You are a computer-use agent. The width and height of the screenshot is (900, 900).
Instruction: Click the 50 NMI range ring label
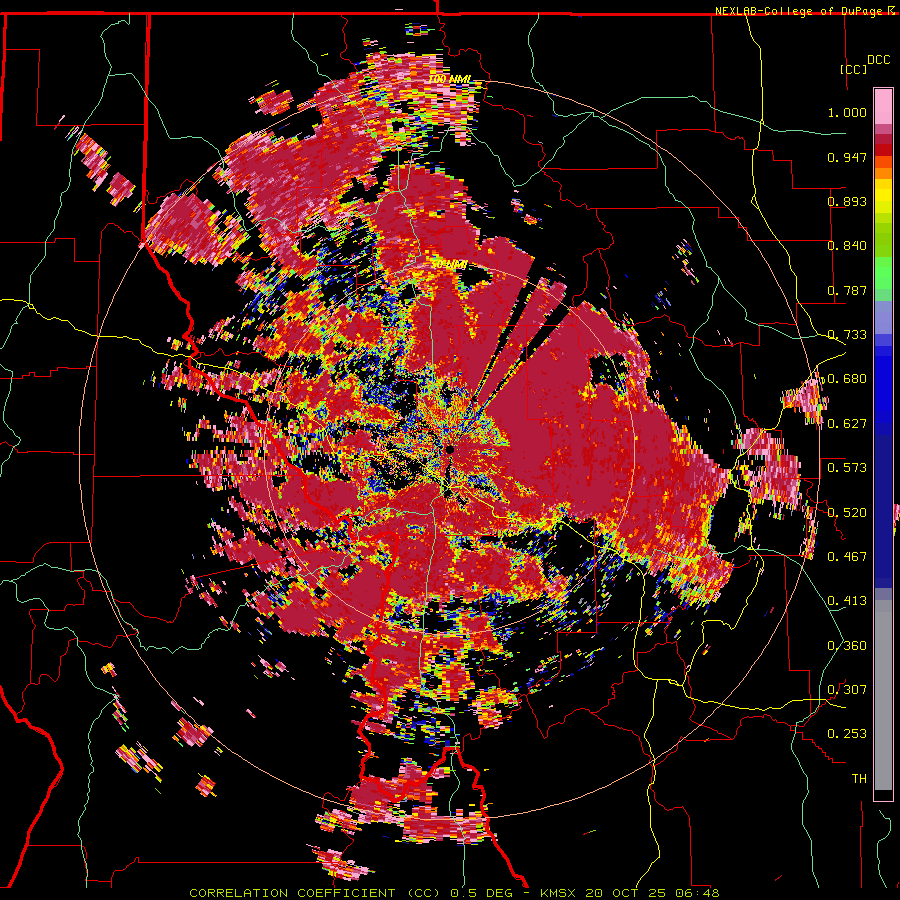click(449, 265)
